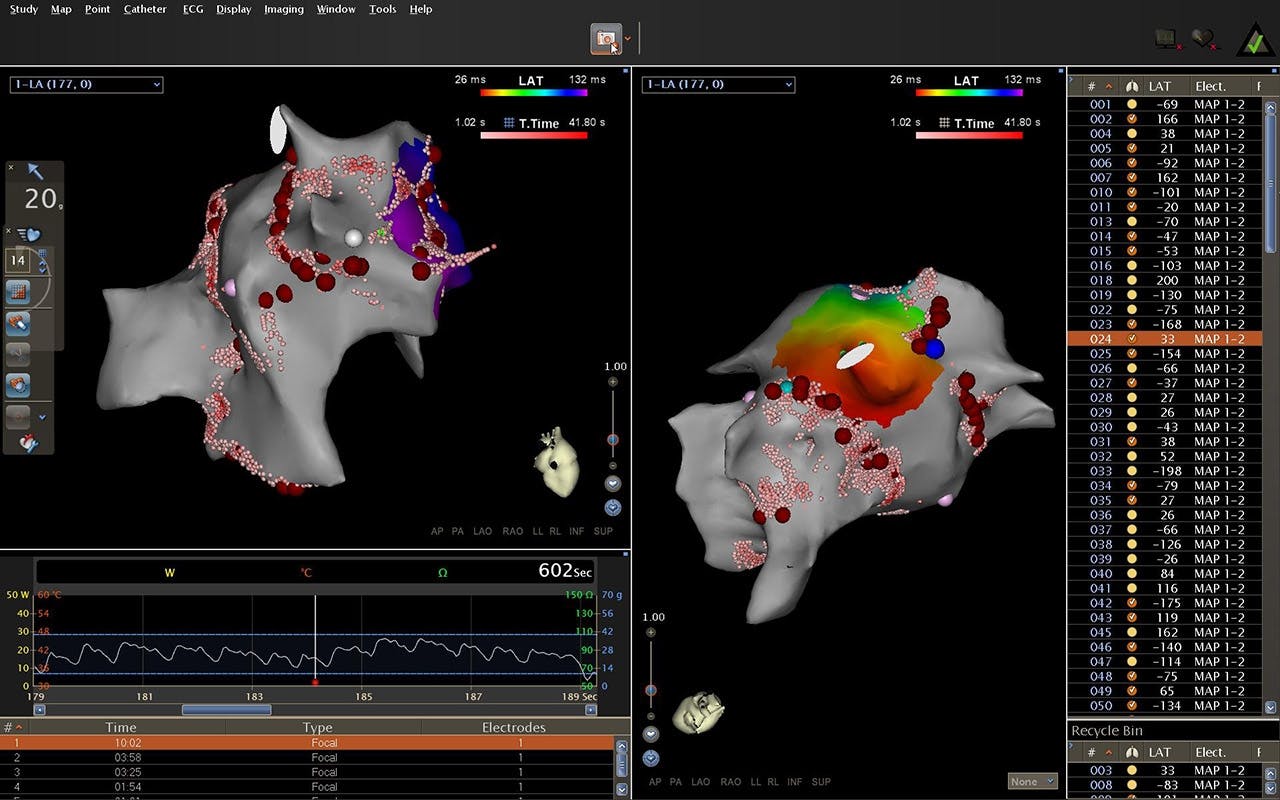Open the dropdown arrow beside the camera icon
Screen dimensions: 1280x800
(627, 39)
